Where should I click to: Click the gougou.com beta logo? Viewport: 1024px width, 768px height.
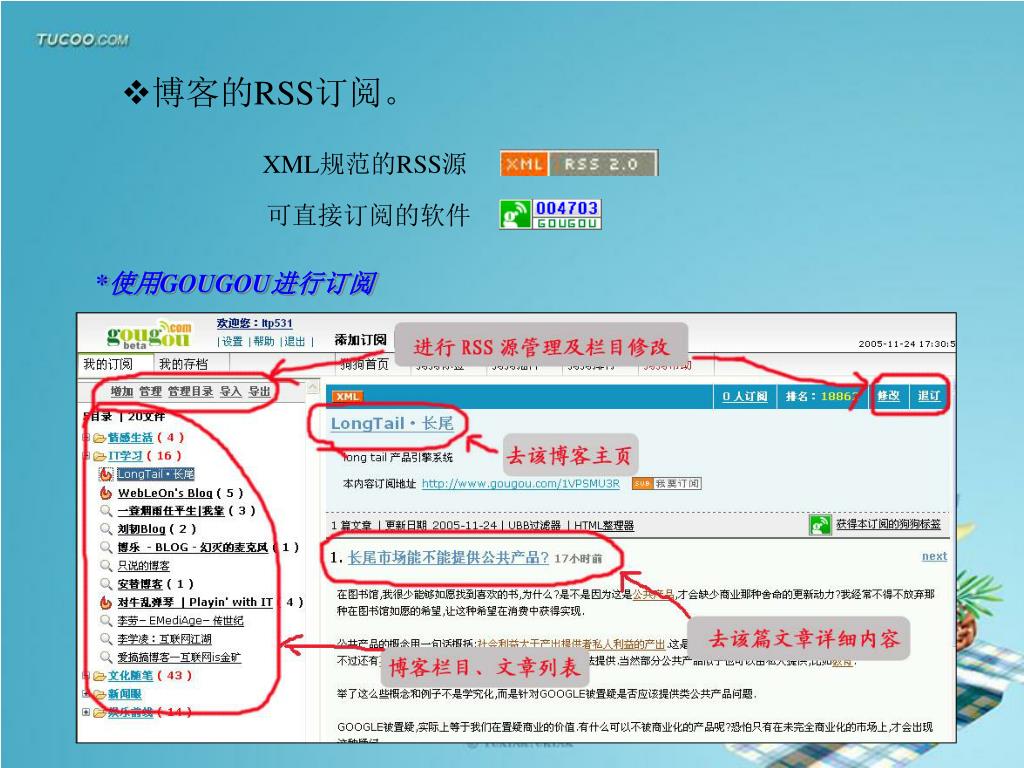(150, 334)
